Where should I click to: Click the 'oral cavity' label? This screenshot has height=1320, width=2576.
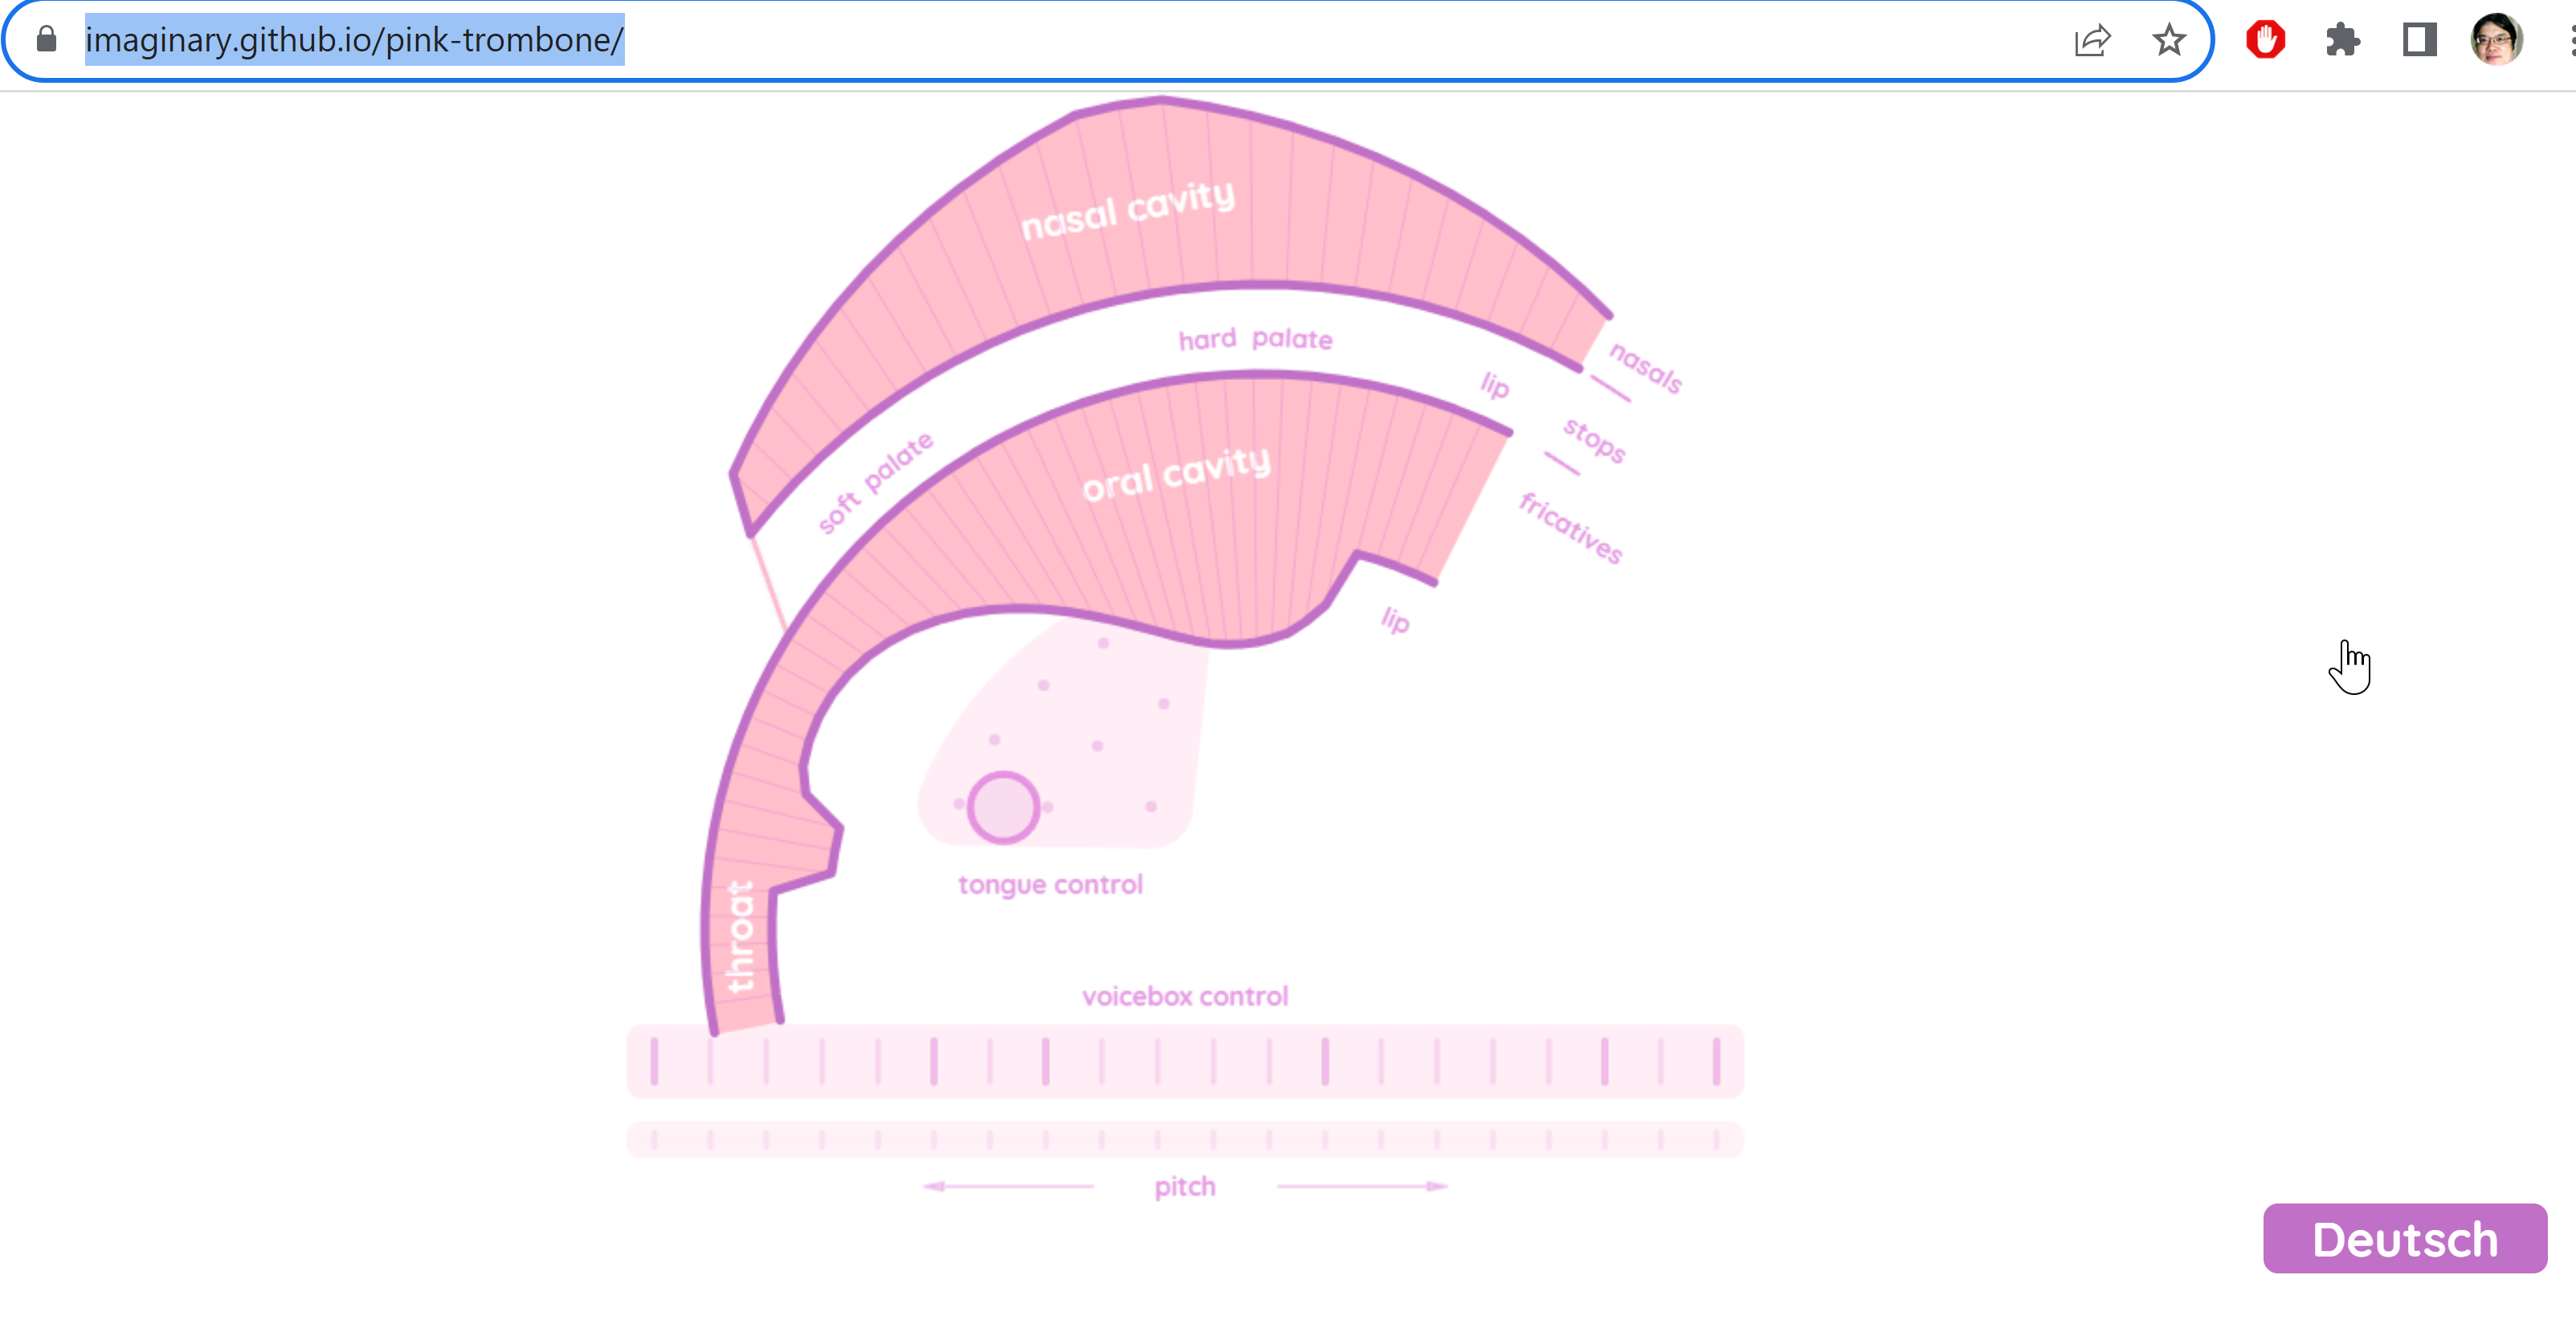pyautogui.click(x=1176, y=473)
